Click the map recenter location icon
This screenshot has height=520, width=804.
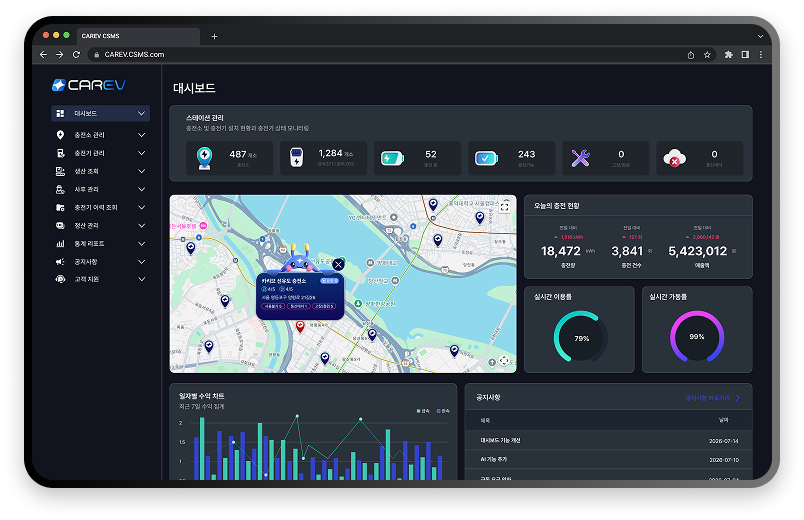pos(504,361)
